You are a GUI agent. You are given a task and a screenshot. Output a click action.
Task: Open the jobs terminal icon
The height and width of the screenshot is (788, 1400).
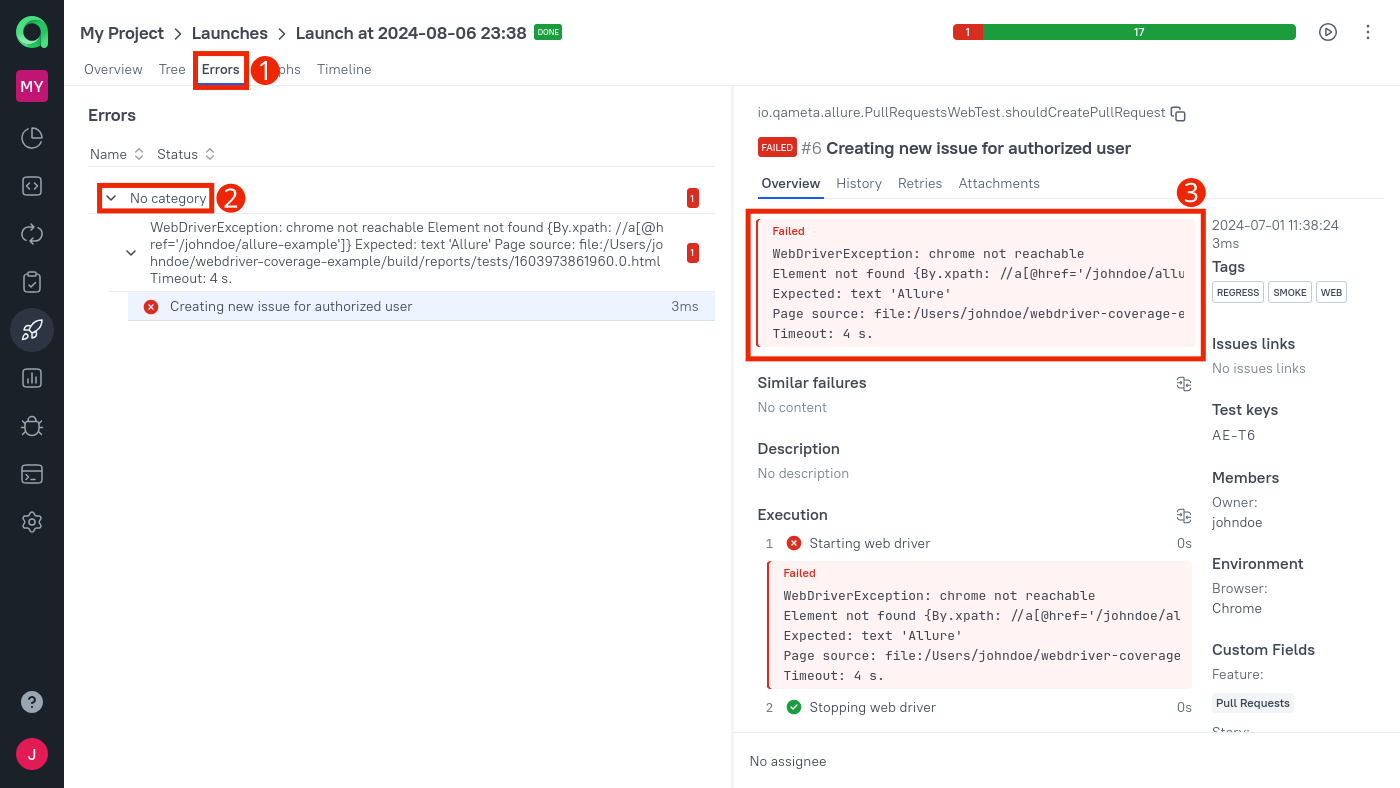pyautogui.click(x=32, y=474)
